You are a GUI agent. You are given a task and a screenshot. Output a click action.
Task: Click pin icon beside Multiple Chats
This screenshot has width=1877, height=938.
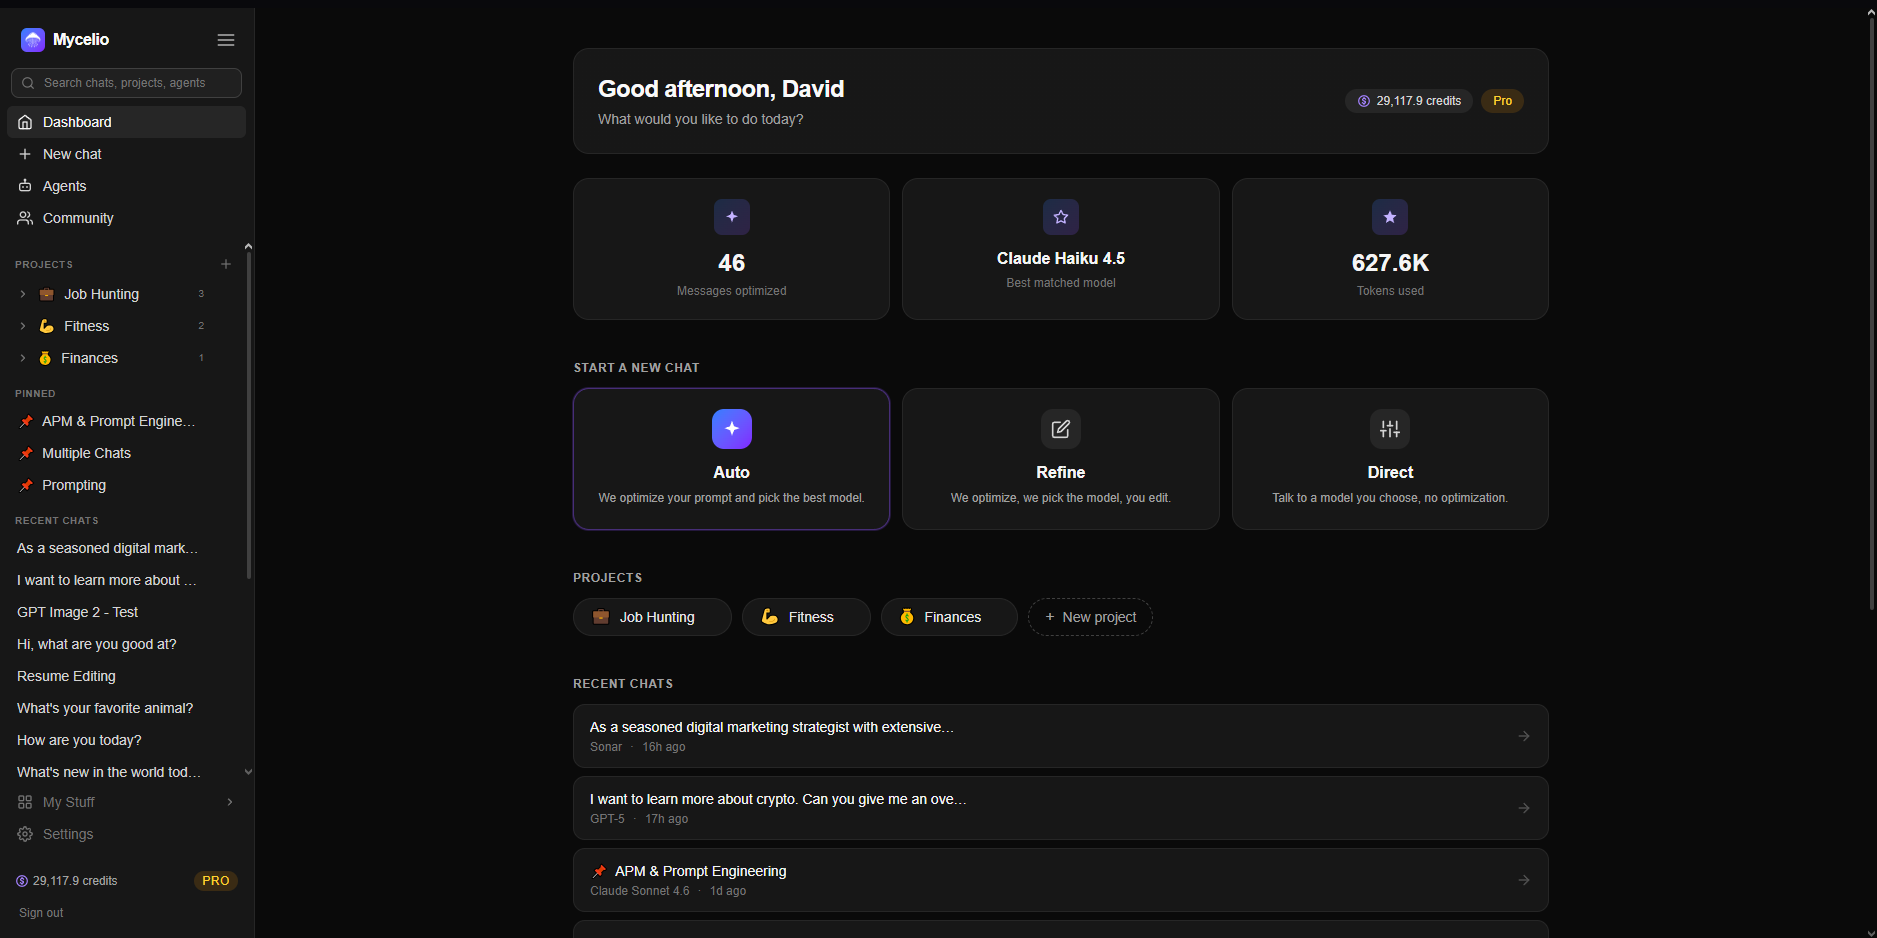click(x=26, y=453)
